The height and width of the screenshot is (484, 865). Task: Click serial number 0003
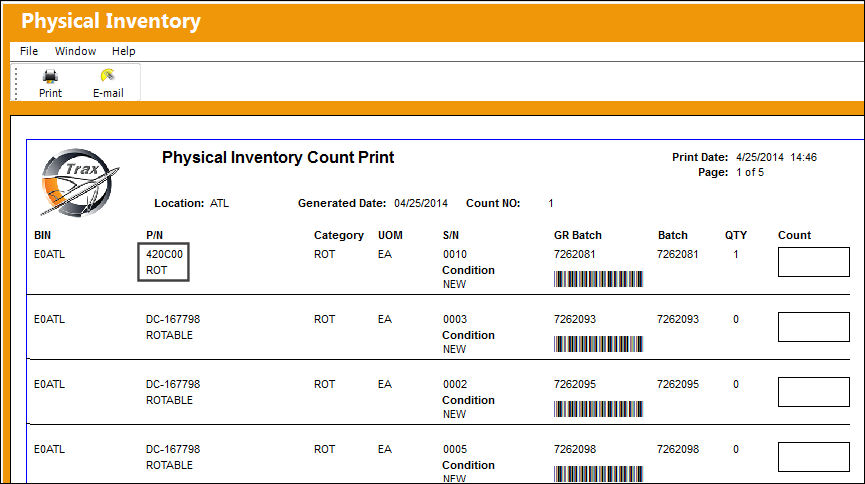[x=455, y=320]
